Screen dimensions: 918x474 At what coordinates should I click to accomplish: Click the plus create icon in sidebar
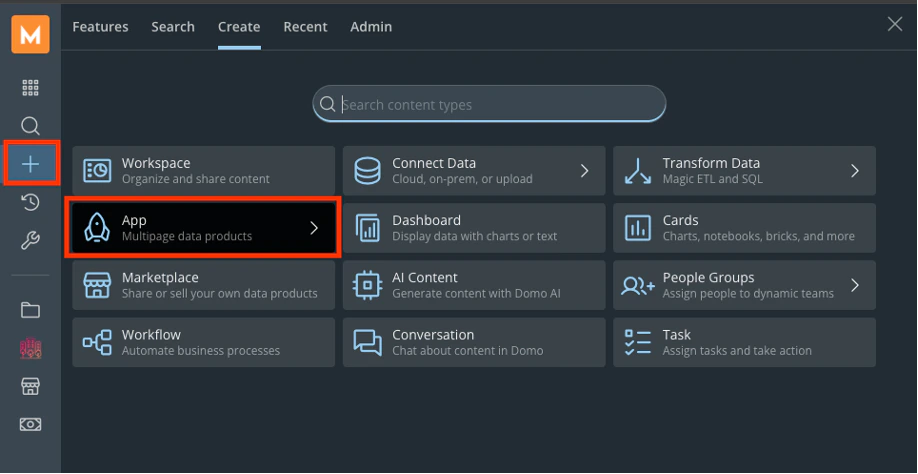coord(30,164)
